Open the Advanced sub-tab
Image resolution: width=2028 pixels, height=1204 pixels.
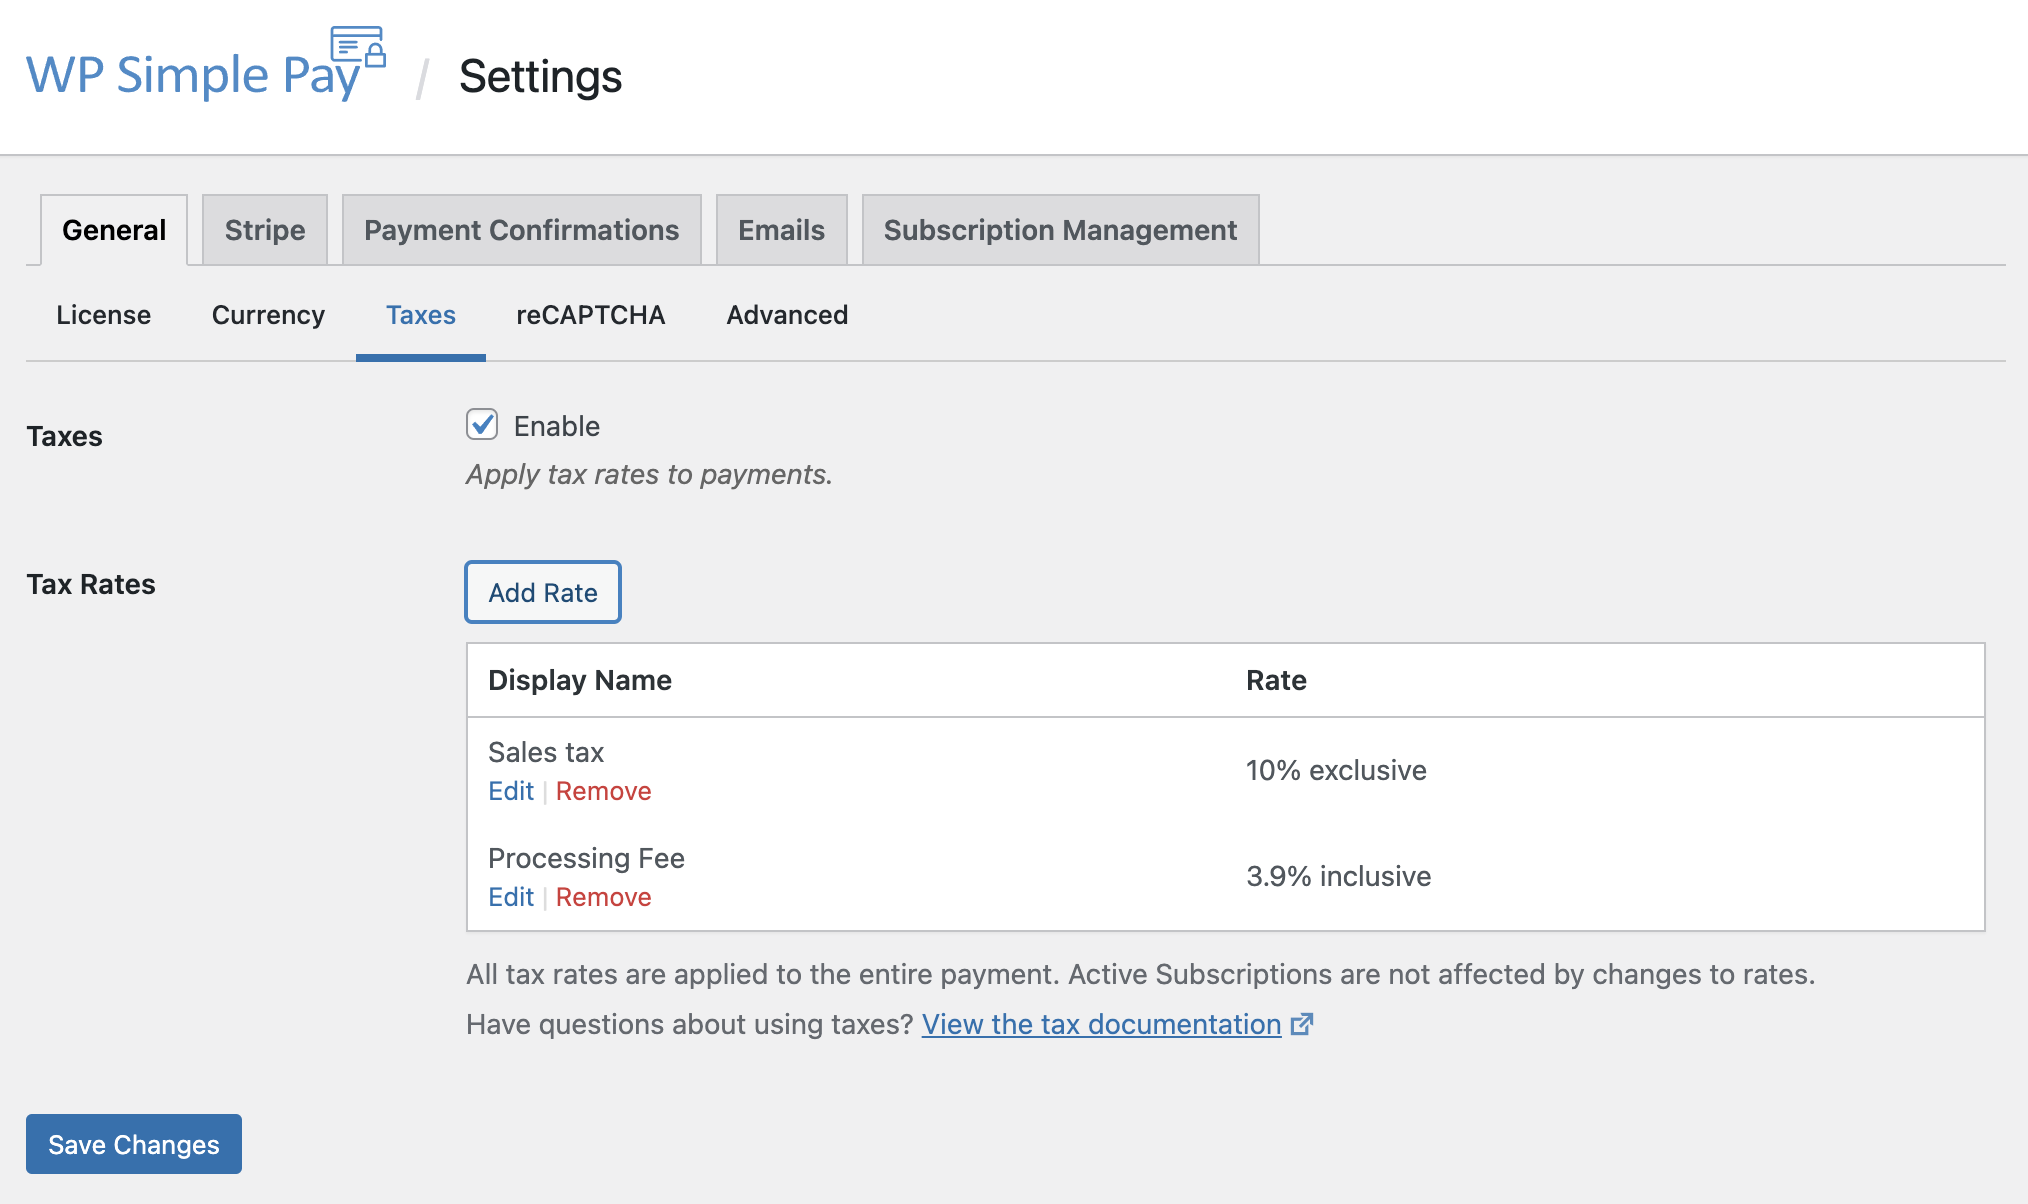[x=787, y=315]
